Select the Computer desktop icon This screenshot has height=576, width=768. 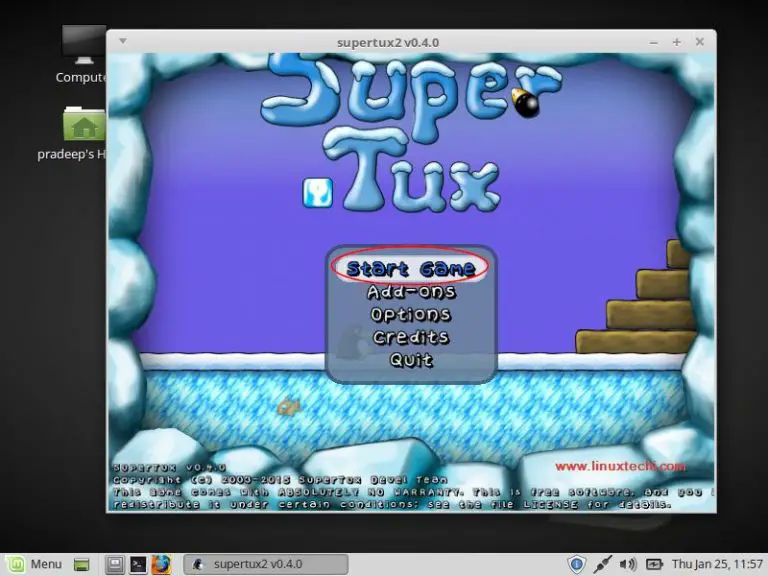(82, 54)
